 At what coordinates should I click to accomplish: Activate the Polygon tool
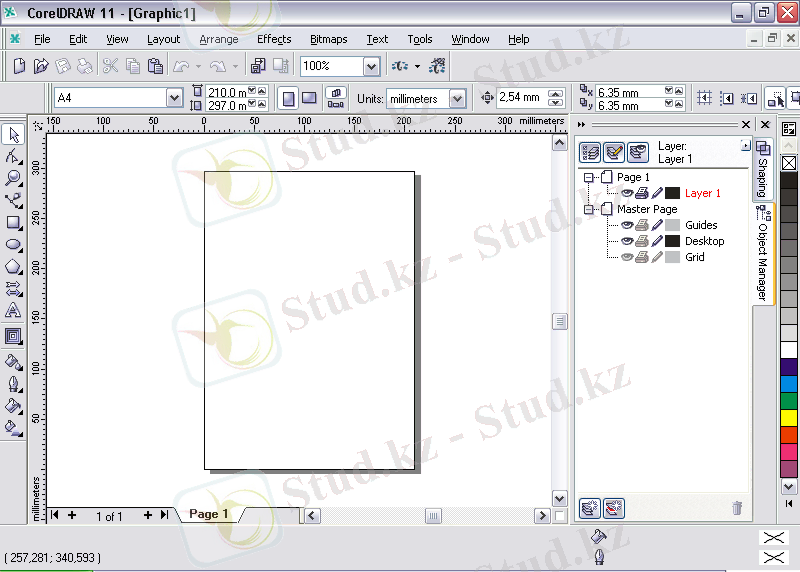(x=13, y=266)
